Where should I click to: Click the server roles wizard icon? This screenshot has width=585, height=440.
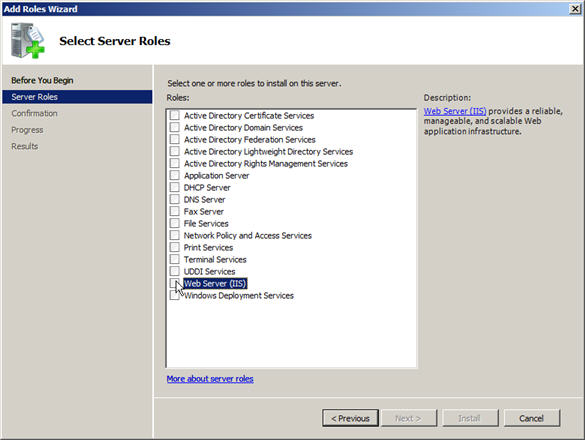coord(28,40)
